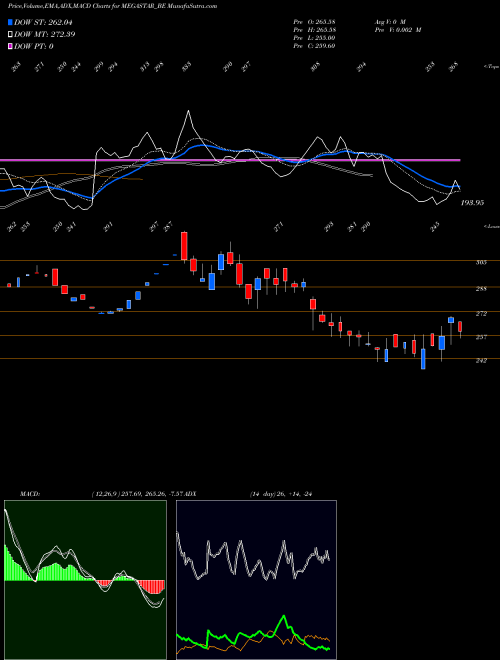Click the 272 price level label
Image resolution: width=500 pixels, height=660 pixels.
click(481, 314)
